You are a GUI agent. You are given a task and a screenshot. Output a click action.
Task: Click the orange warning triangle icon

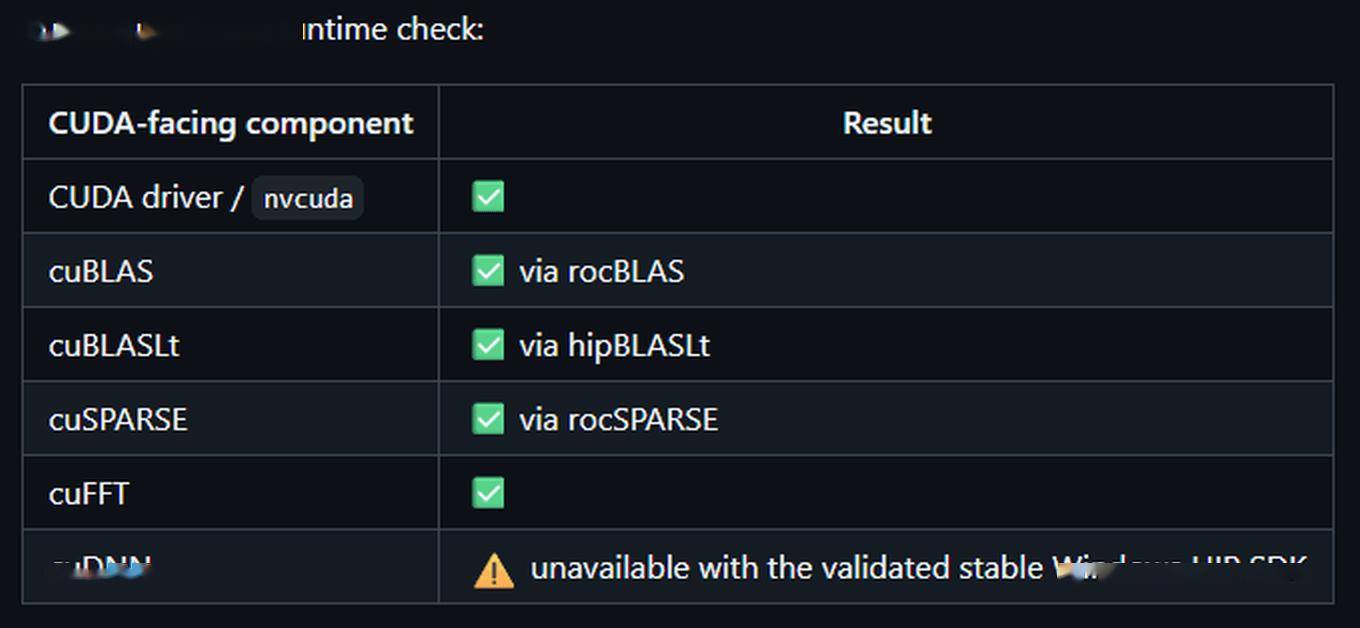pos(493,569)
